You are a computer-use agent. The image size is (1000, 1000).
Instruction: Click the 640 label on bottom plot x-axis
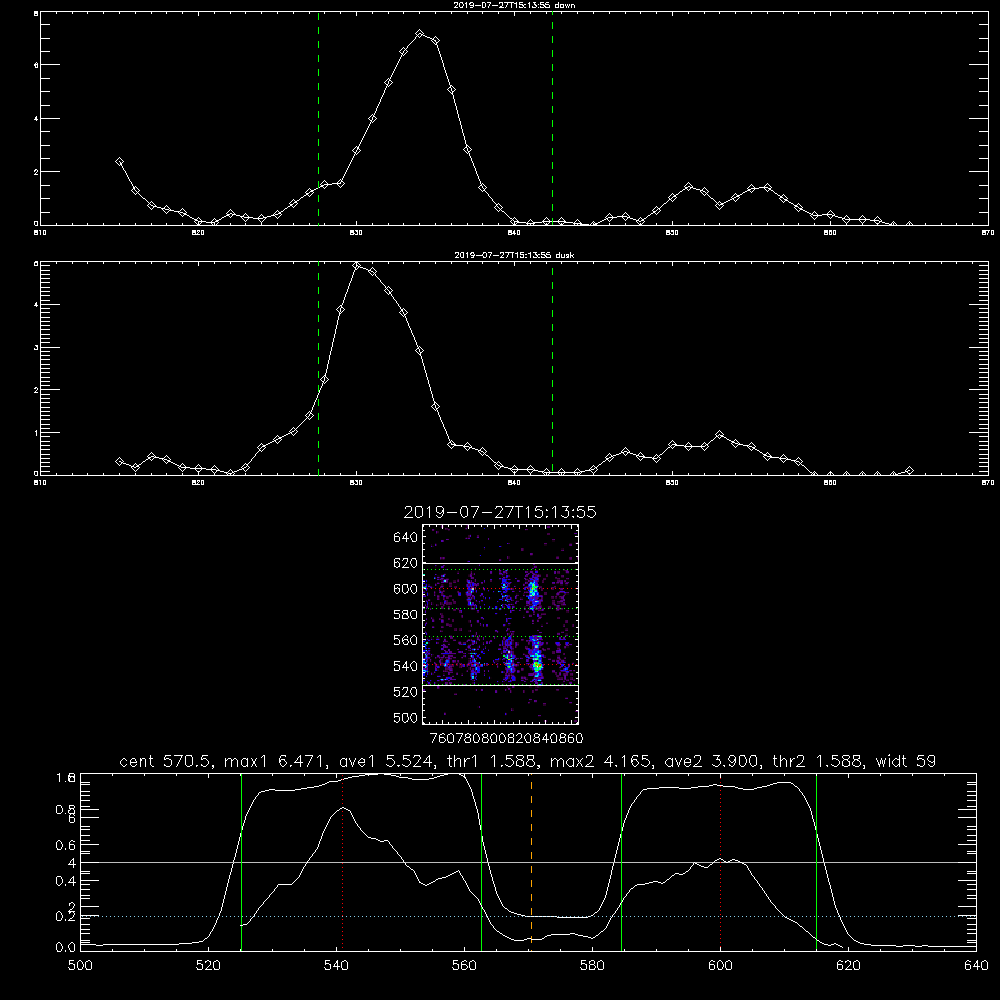click(976, 966)
